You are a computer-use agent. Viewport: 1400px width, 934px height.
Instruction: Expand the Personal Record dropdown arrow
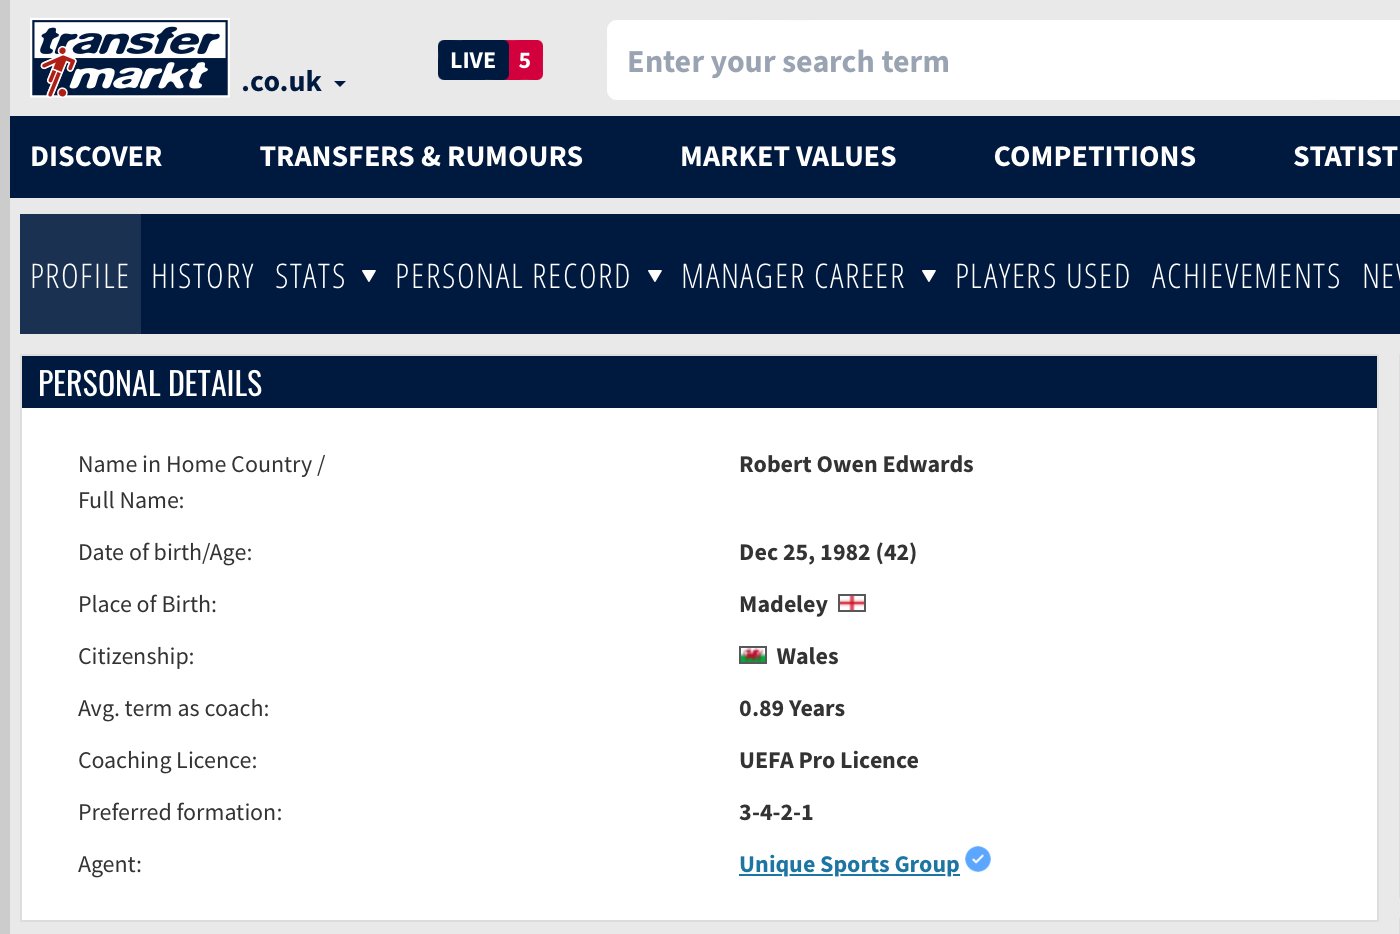click(655, 276)
